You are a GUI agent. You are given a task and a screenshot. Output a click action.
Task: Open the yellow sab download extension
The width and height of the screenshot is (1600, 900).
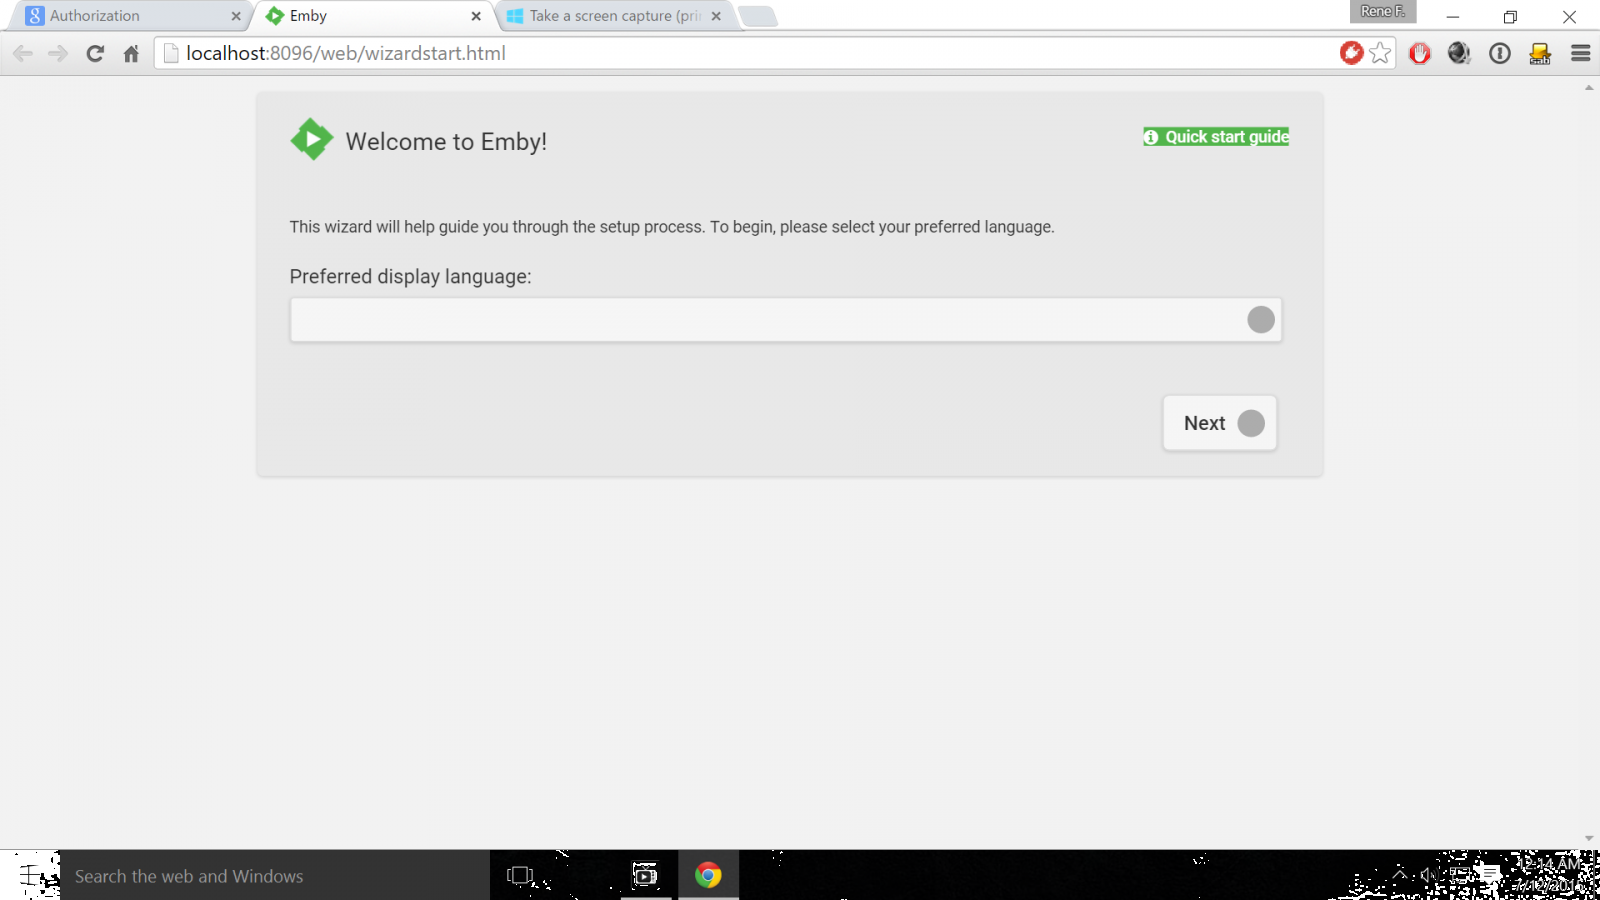(1540, 53)
